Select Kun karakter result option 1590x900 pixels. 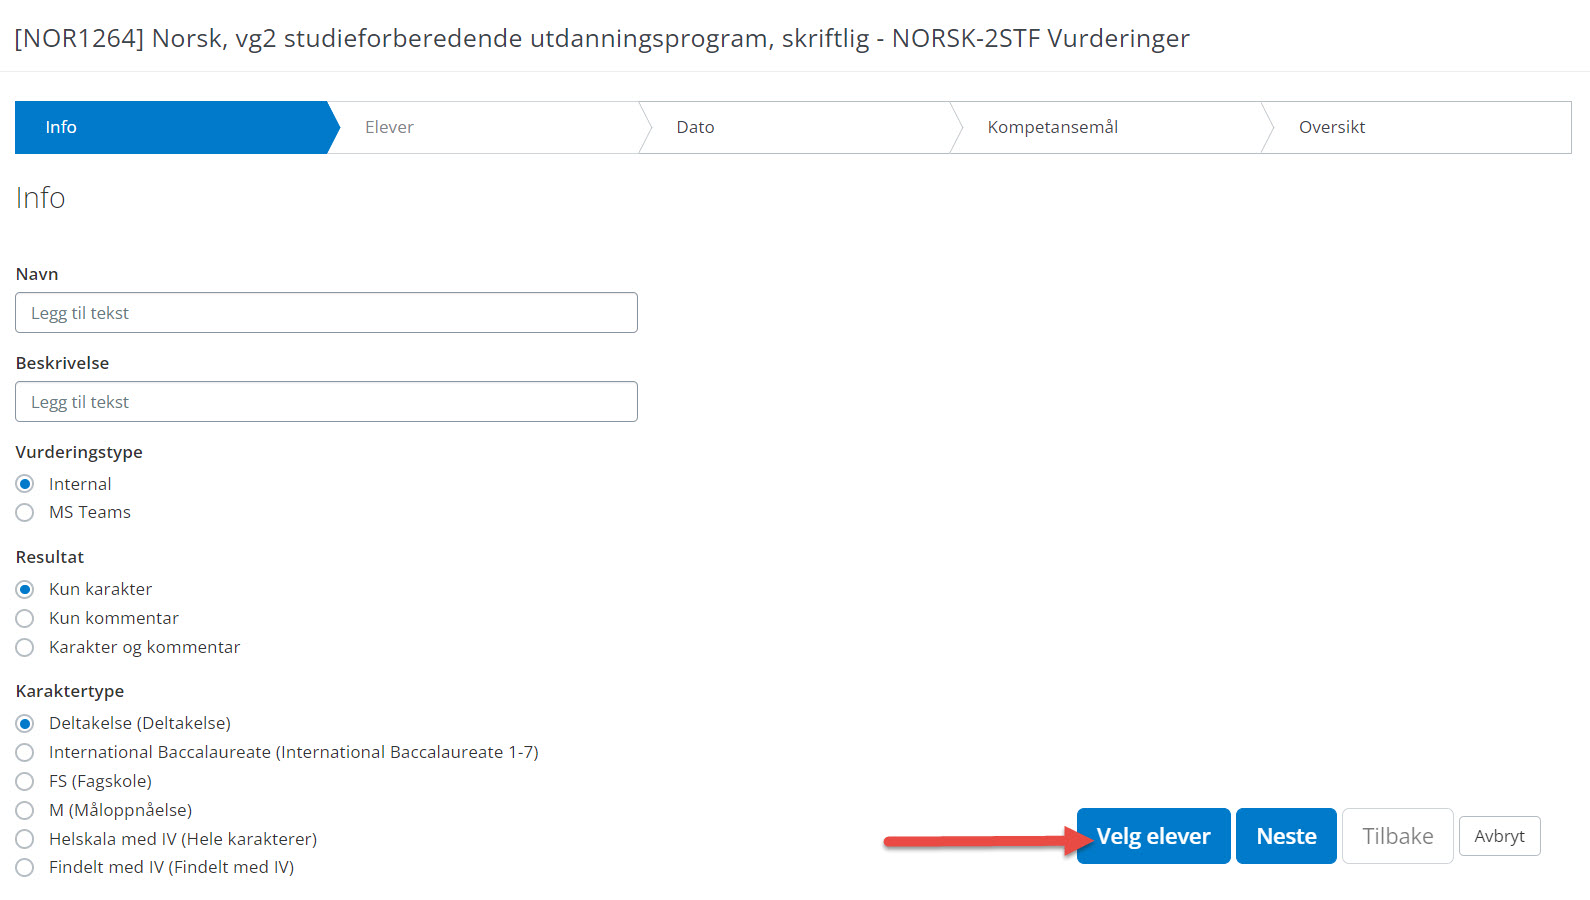pyautogui.click(x=25, y=590)
